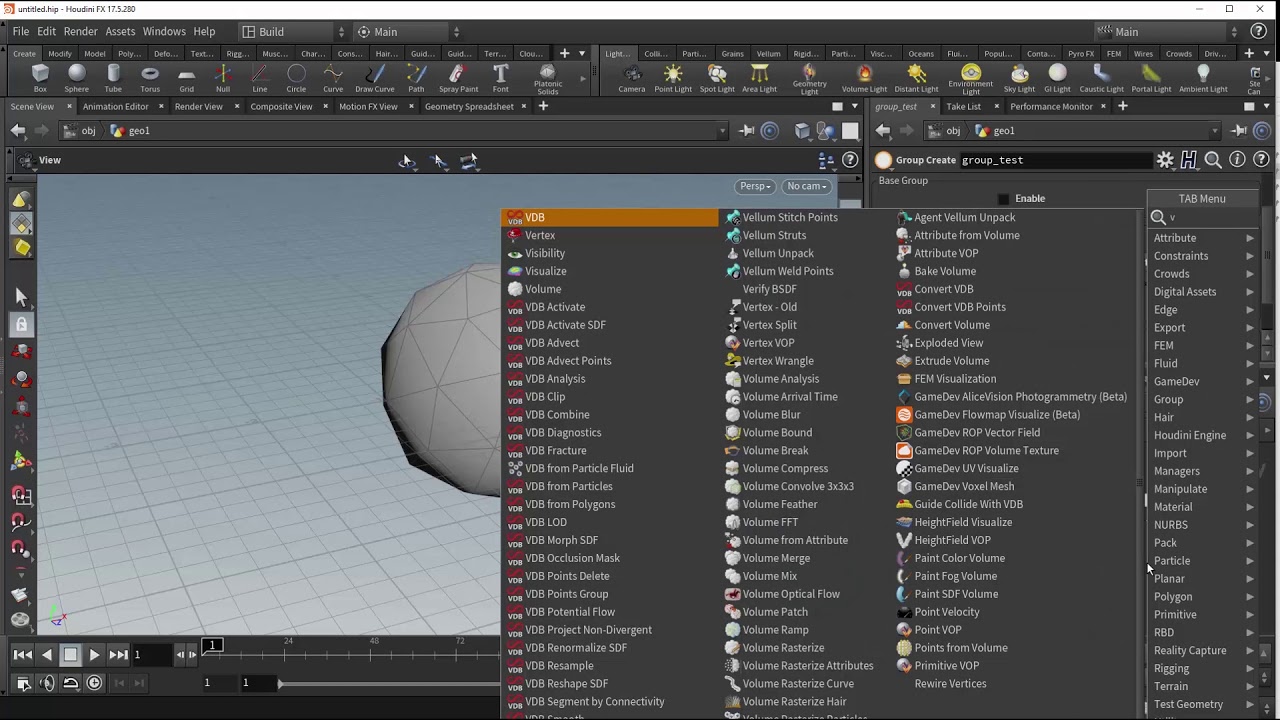The image size is (1280, 720).
Task: Click the Draw Curve tool
Action: (x=374, y=76)
